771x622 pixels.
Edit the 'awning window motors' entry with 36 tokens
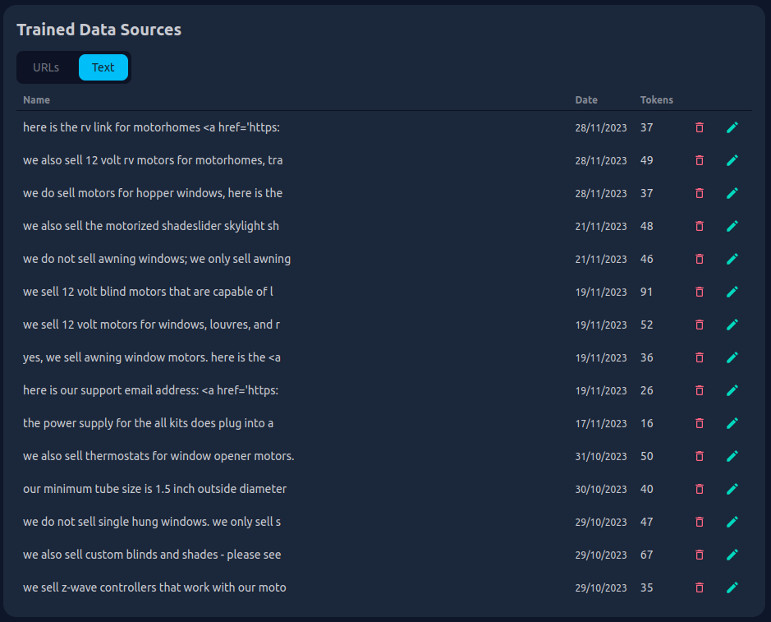[732, 357]
